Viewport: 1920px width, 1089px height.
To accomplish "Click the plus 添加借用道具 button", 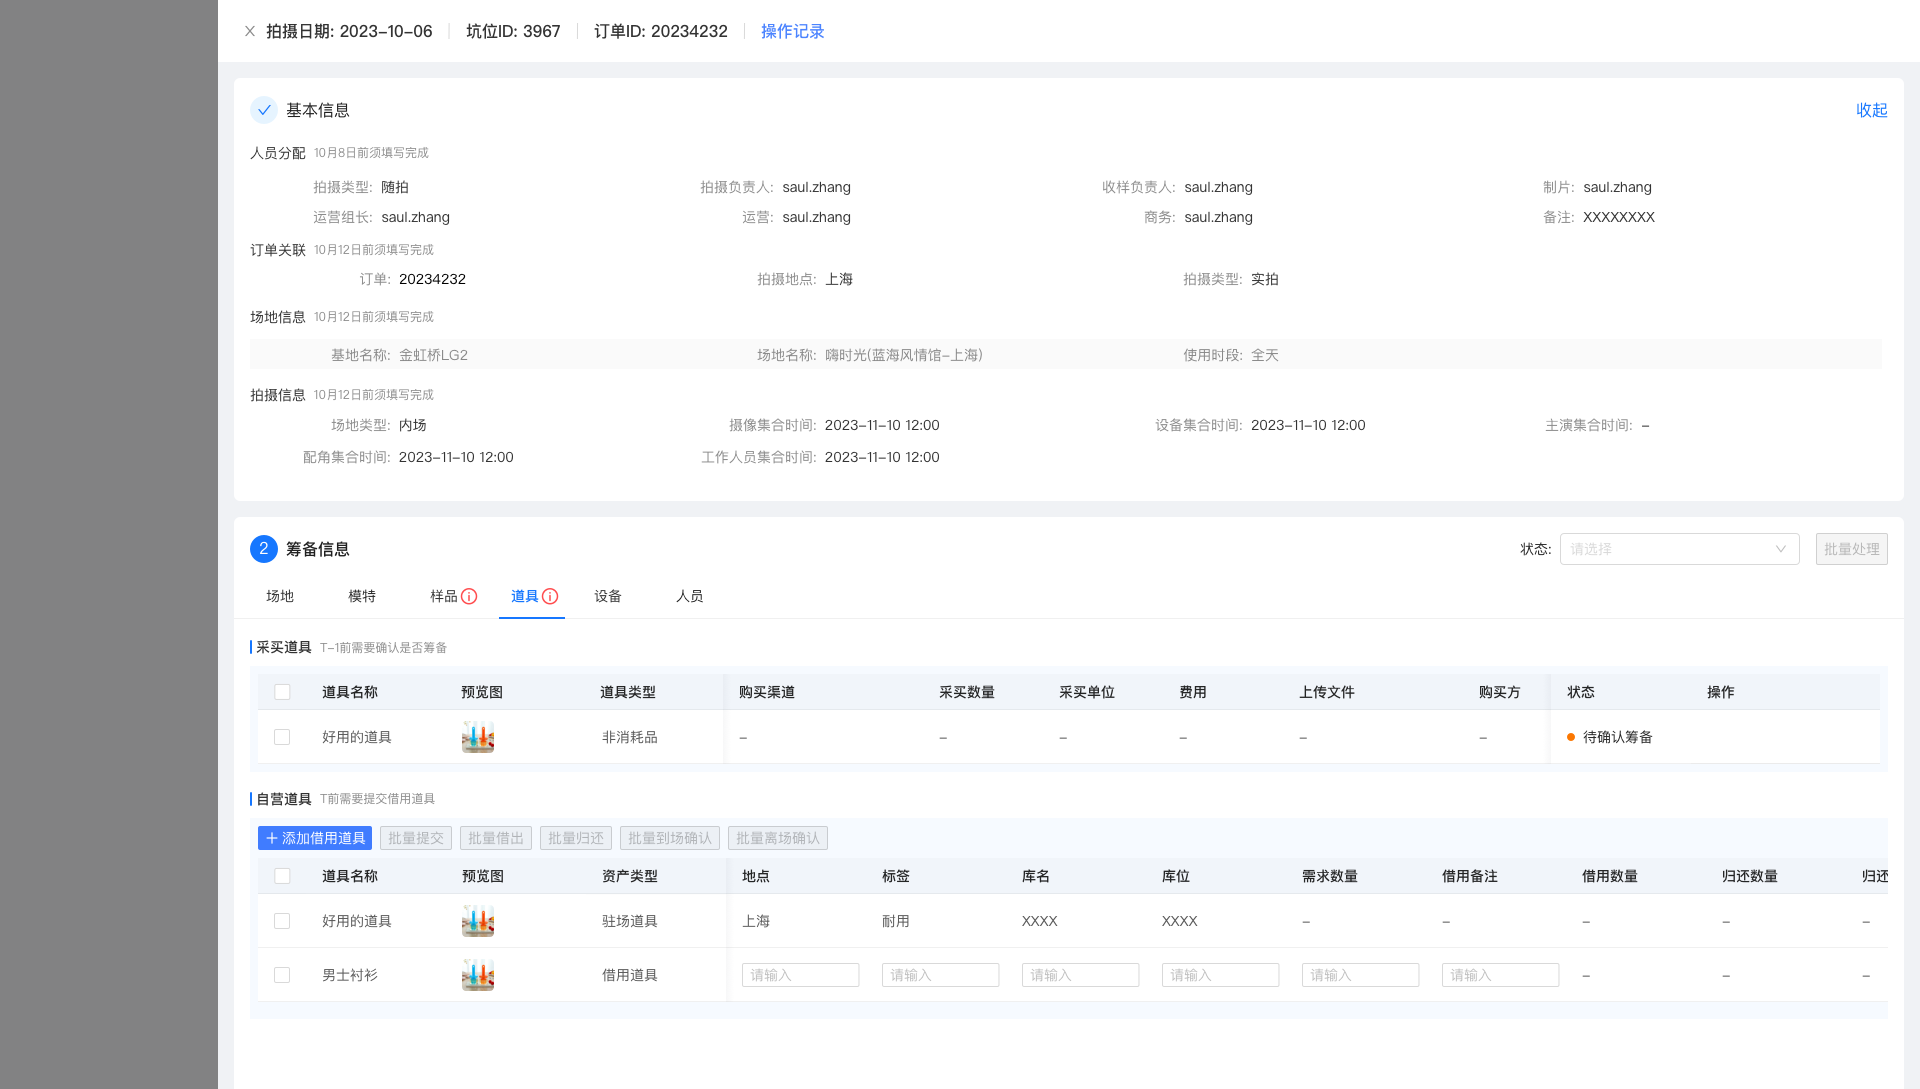I will pyautogui.click(x=315, y=838).
